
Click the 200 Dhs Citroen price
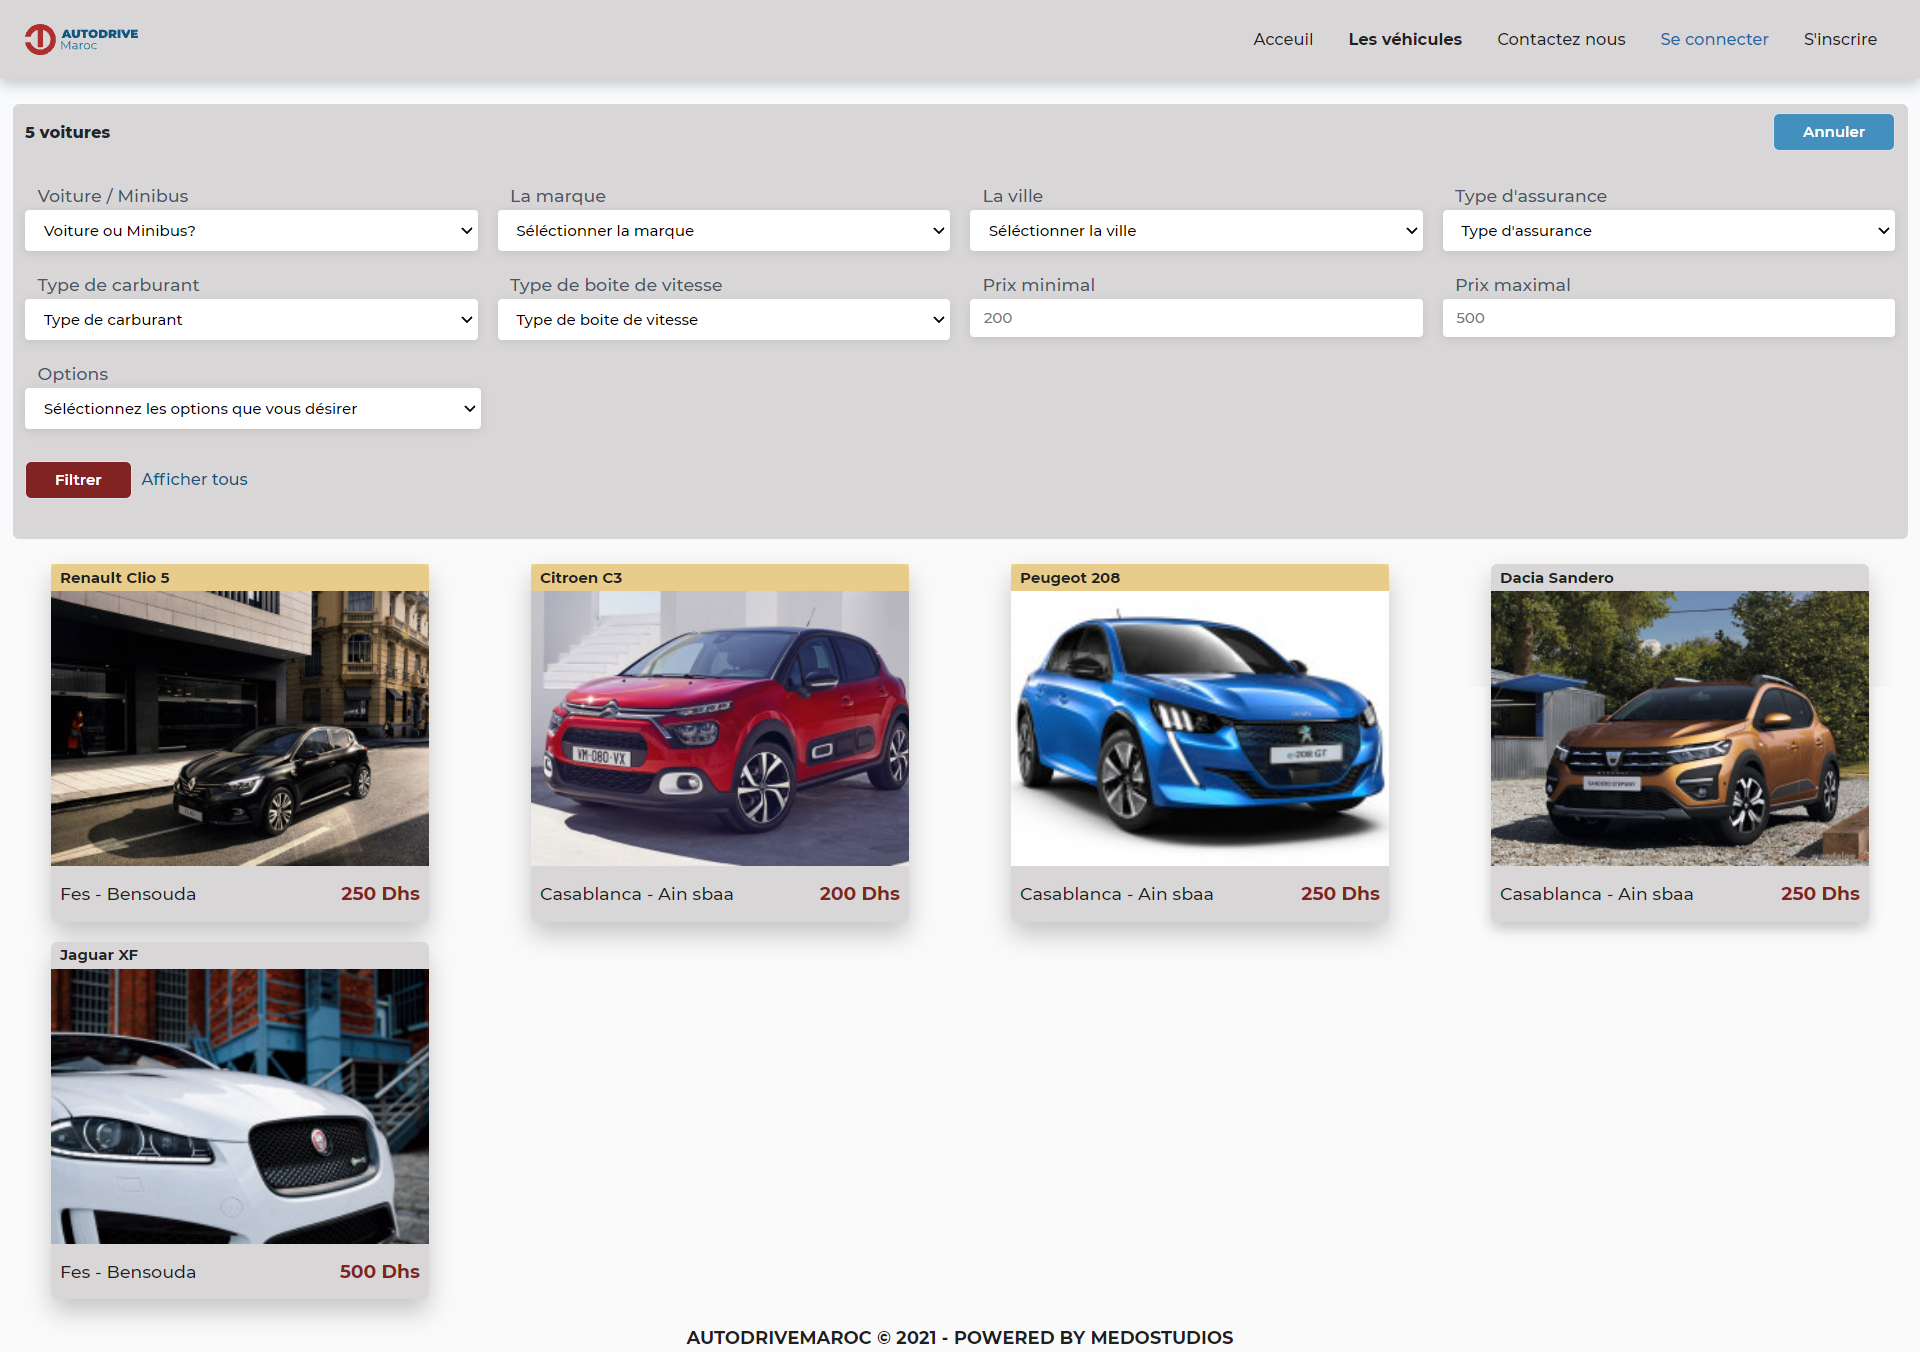pos(860,894)
